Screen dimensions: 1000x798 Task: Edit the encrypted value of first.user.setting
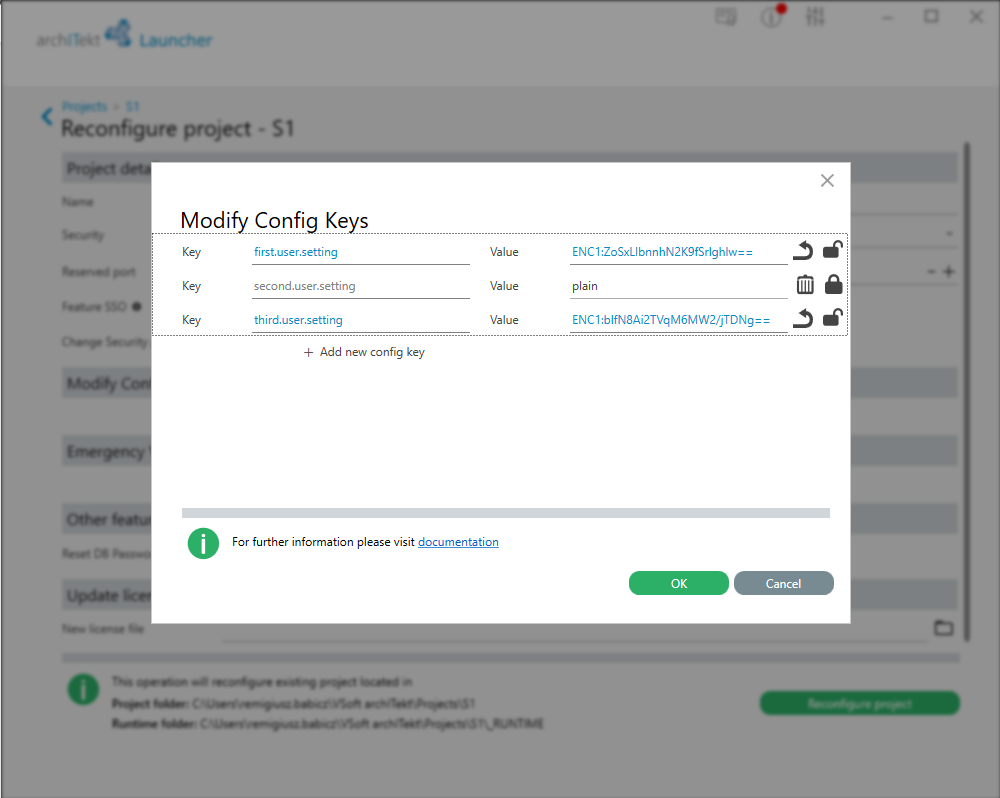coord(679,252)
